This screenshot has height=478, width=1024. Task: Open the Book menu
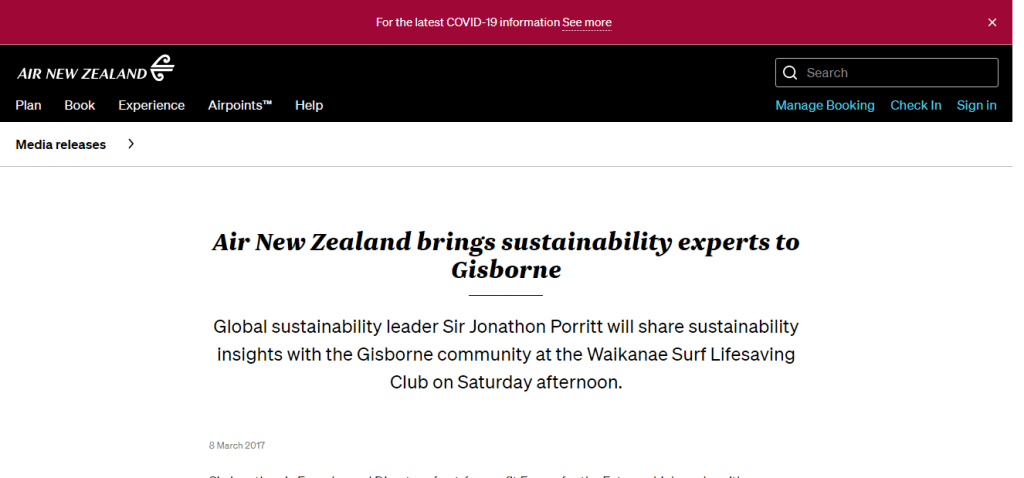click(x=80, y=105)
